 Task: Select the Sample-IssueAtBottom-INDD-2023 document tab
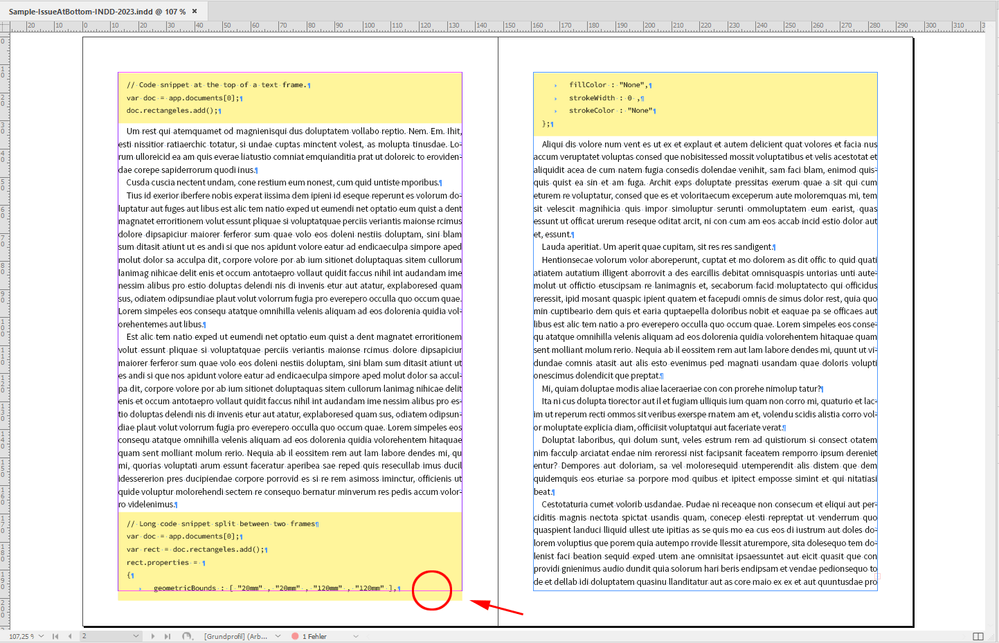click(x=97, y=11)
